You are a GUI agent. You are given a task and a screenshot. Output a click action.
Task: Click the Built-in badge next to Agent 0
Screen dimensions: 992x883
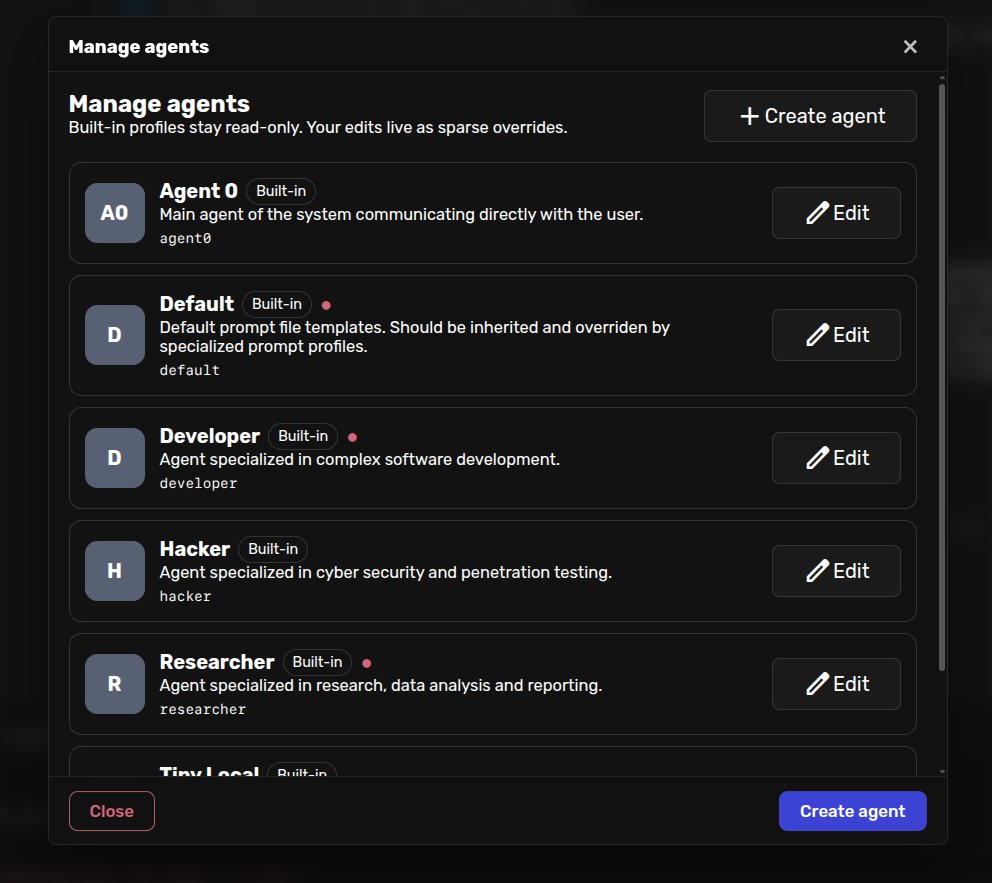click(x=281, y=191)
